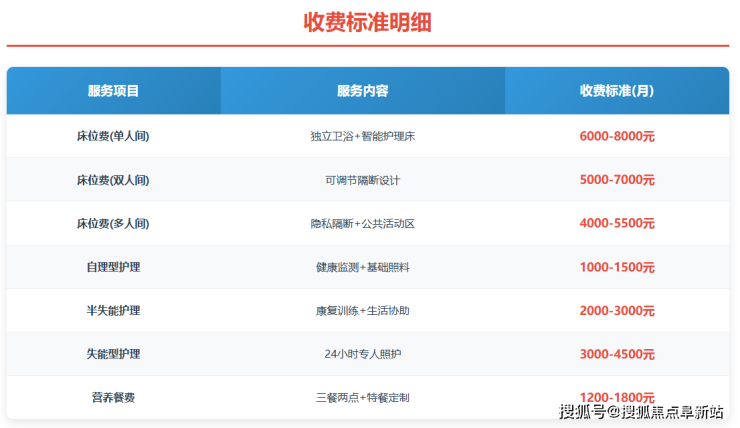
Task: Select the 床位费(双人间) row label
Action: (113, 180)
